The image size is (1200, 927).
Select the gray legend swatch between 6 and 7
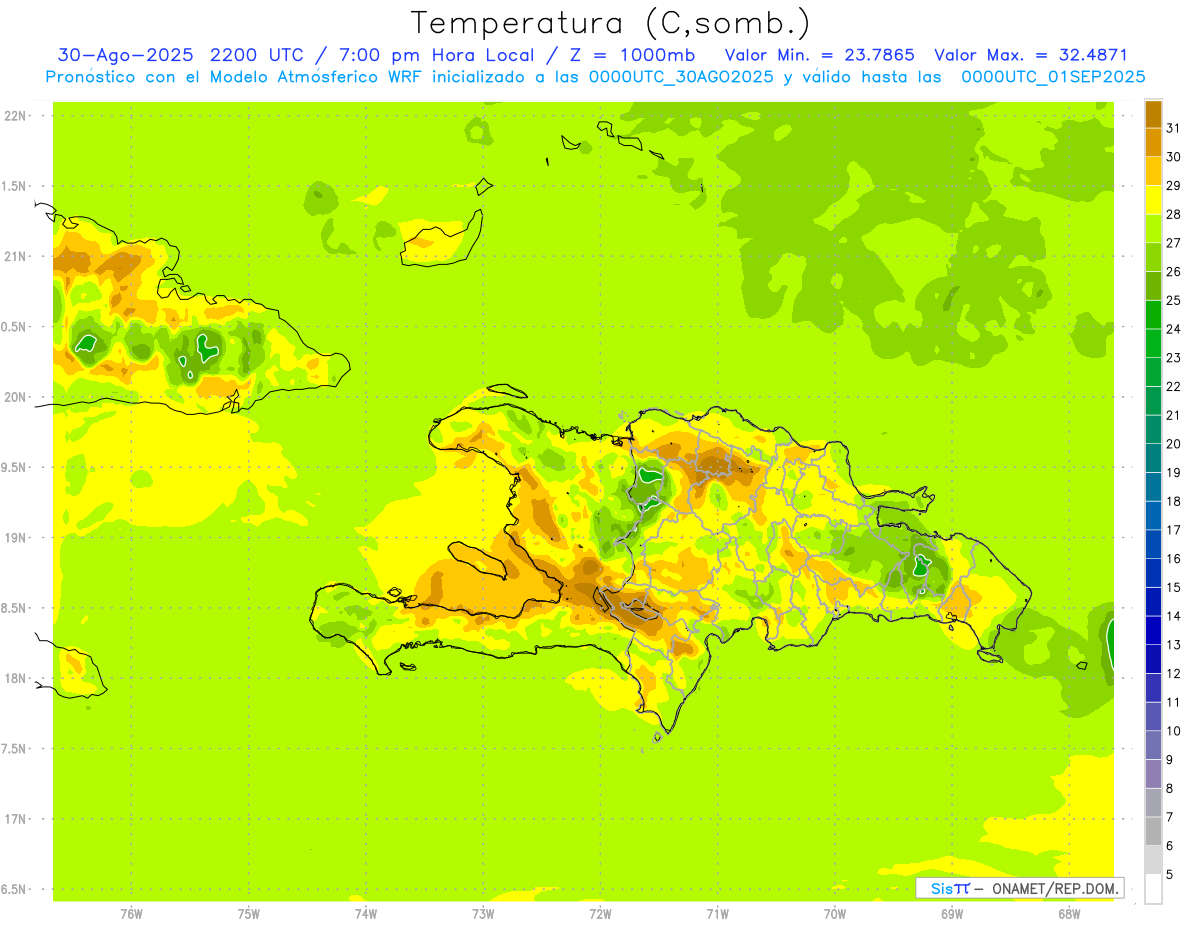pyautogui.click(x=1153, y=831)
